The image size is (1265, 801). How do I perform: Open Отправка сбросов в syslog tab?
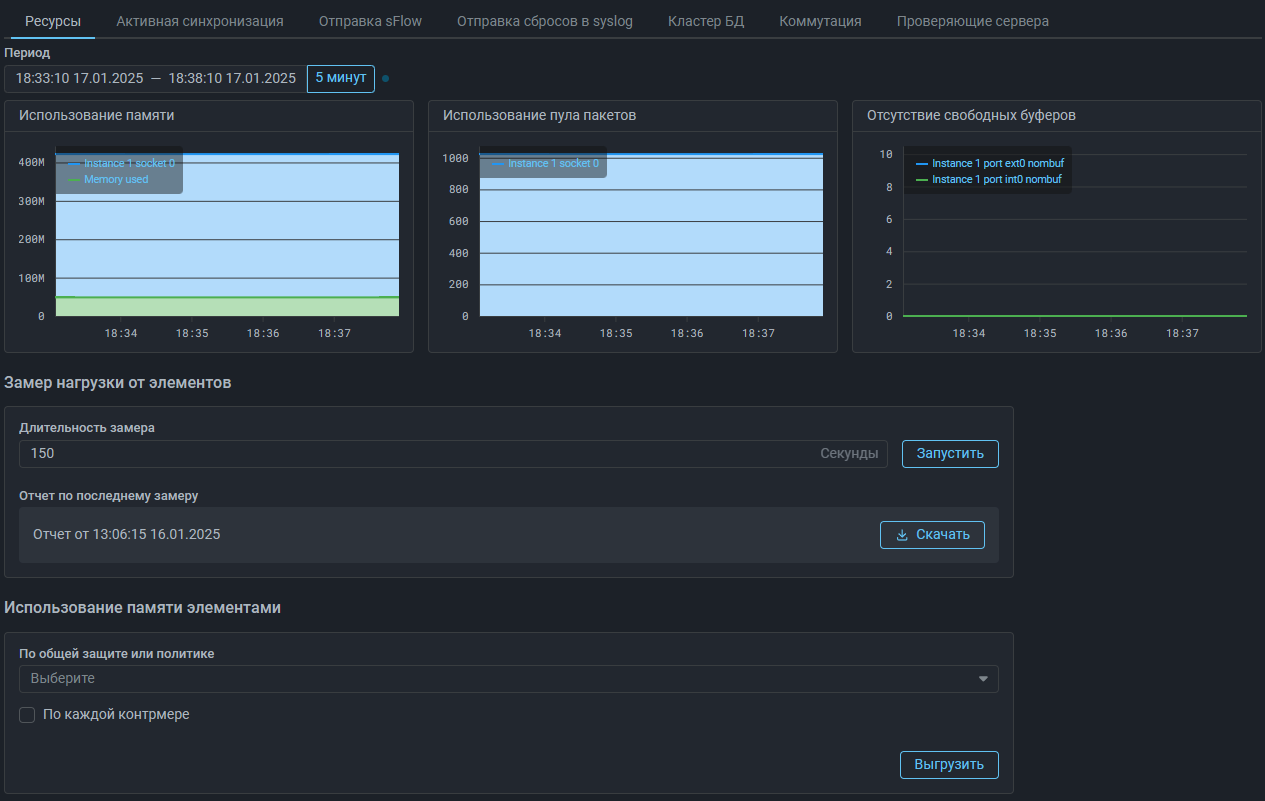(544, 21)
